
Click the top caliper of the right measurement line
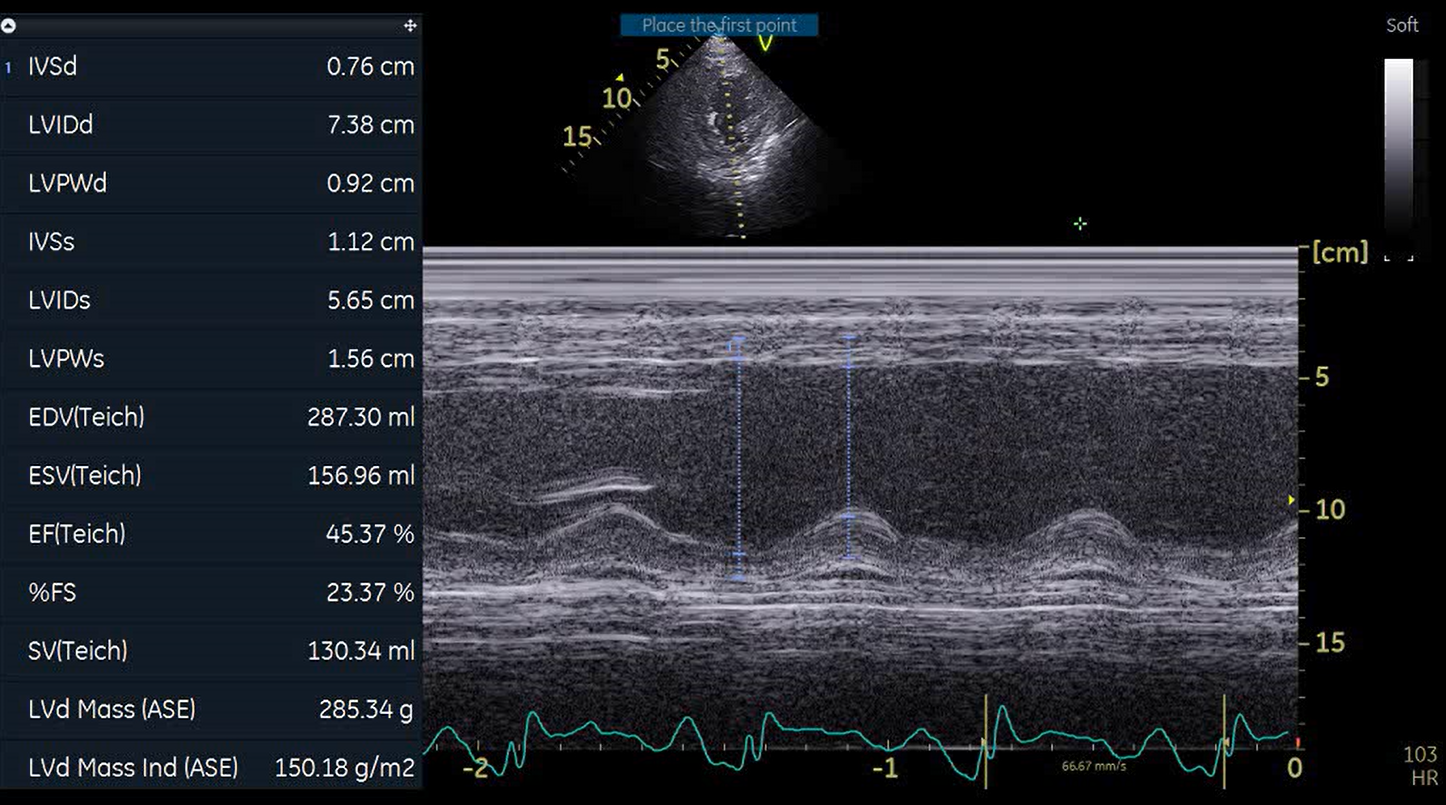click(848, 340)
